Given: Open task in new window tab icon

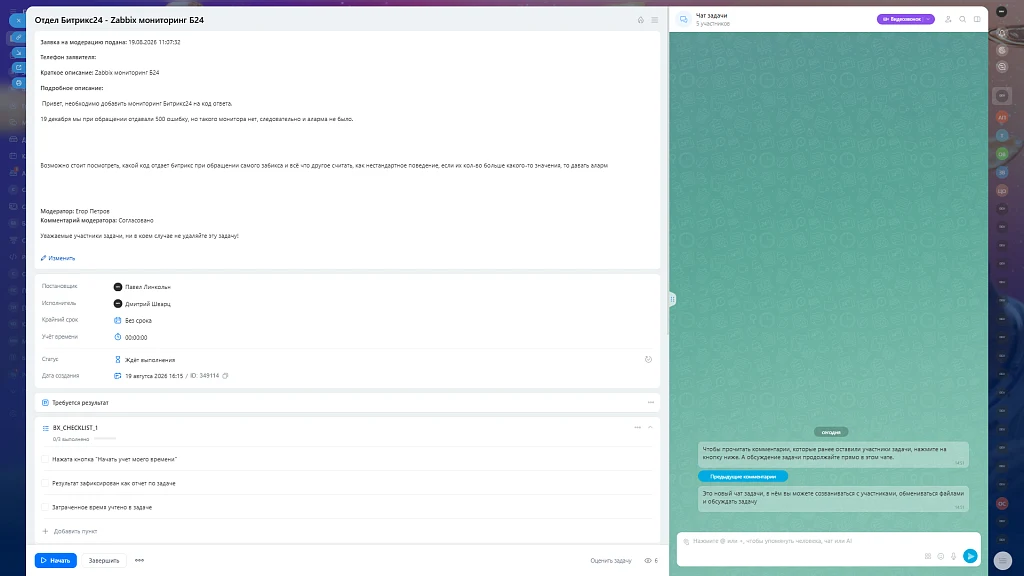Looking at the screenshot, I should 19,68.
